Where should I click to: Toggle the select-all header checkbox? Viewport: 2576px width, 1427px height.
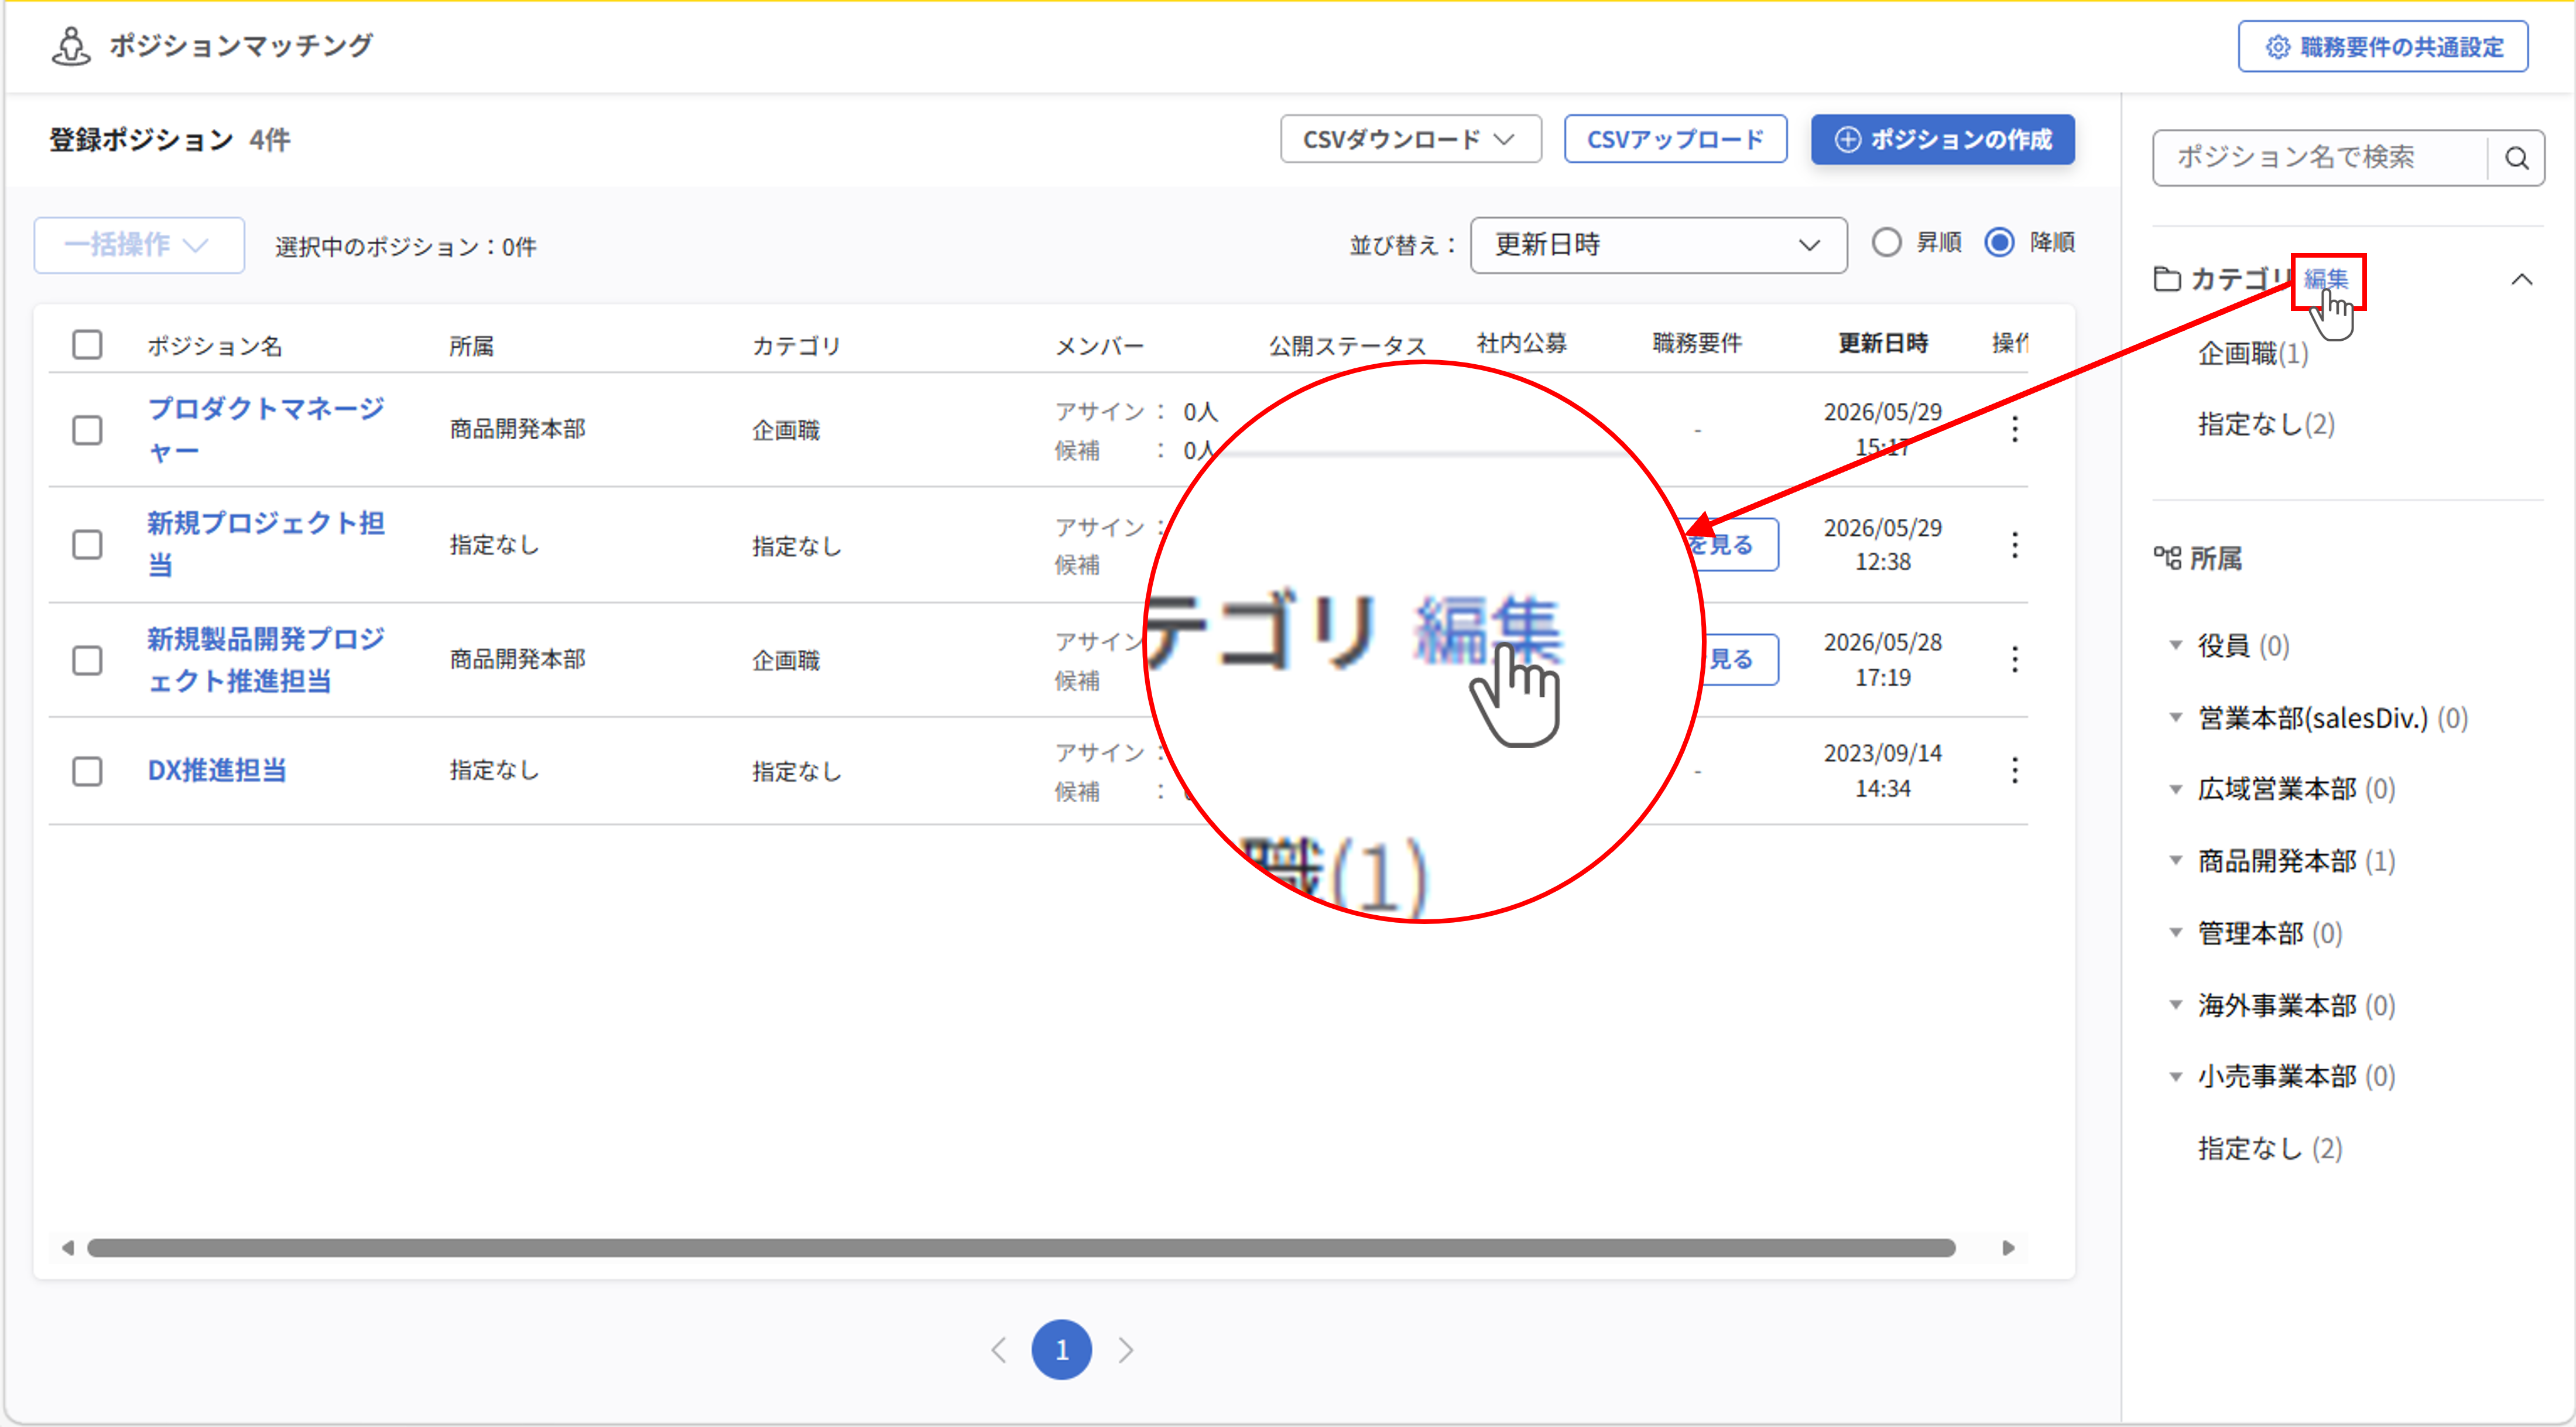pyautogui.click(x=87, y=345)
